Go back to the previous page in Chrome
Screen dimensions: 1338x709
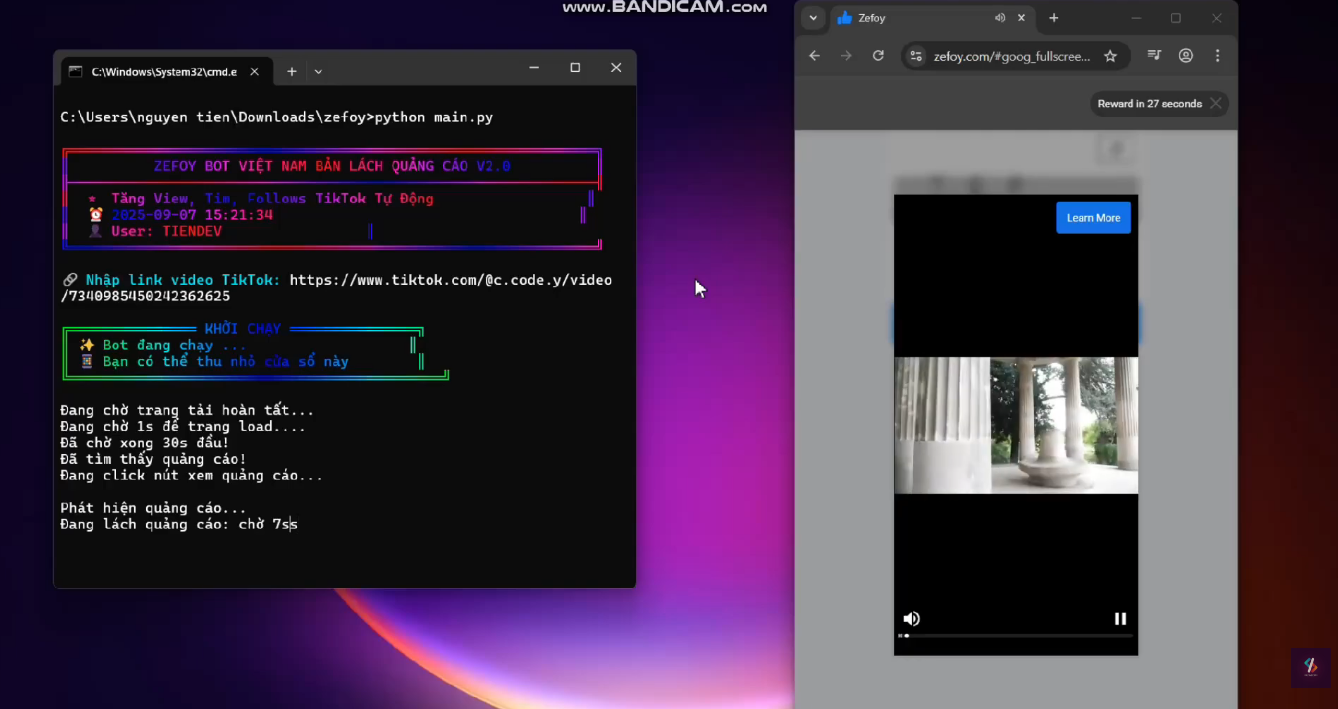pos(814,56)
